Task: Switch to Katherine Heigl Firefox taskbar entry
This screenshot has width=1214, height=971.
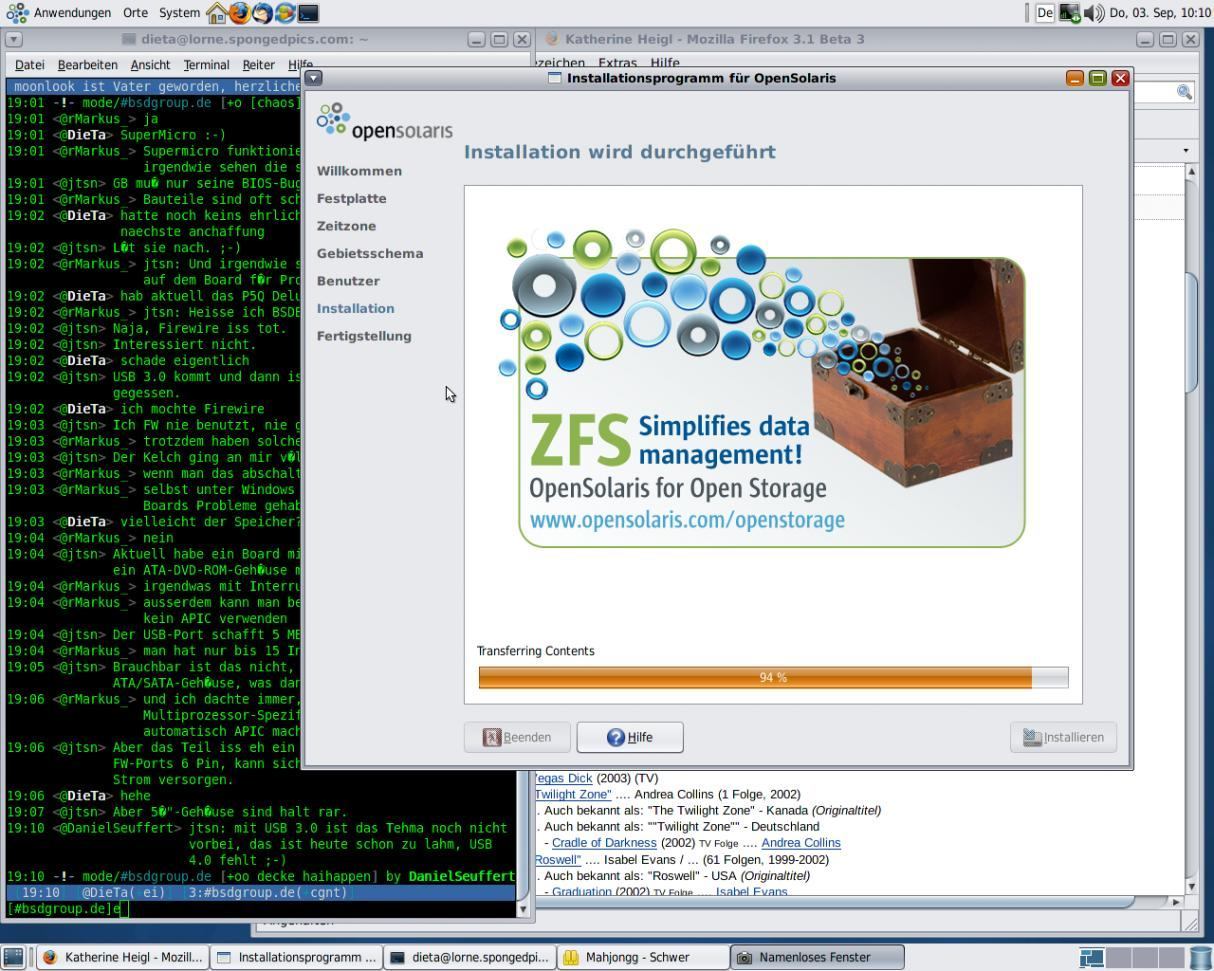Action: coord(123,957)
